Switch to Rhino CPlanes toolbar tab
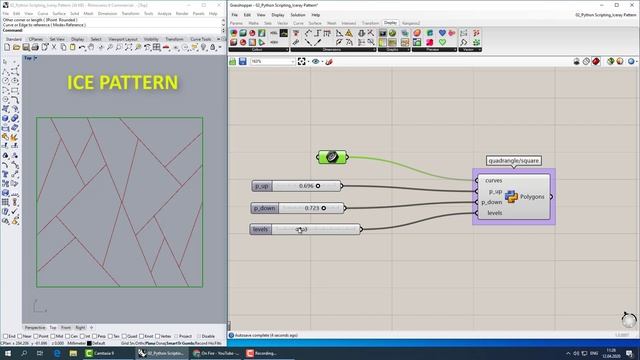640x360 pixels. pos(36,39)
